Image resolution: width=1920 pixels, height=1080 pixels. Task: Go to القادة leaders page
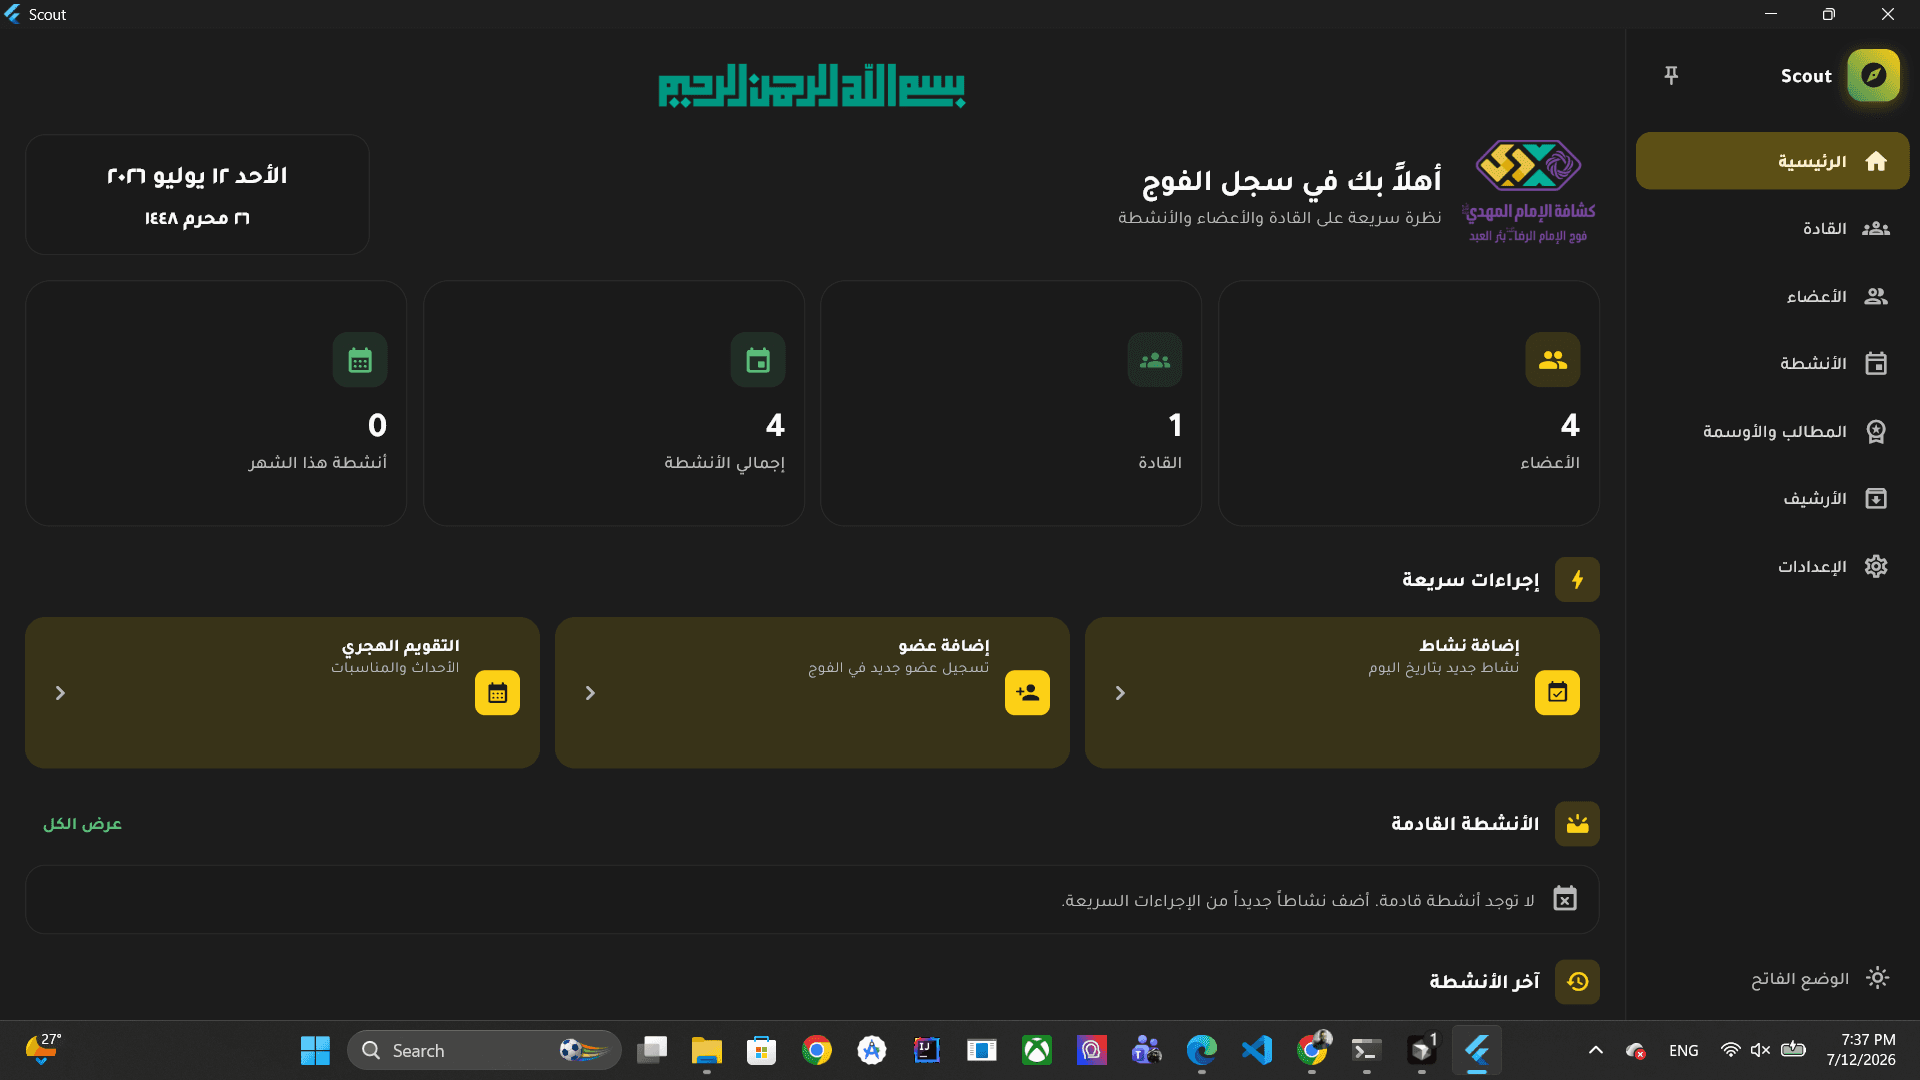(x=1772, y=229)
